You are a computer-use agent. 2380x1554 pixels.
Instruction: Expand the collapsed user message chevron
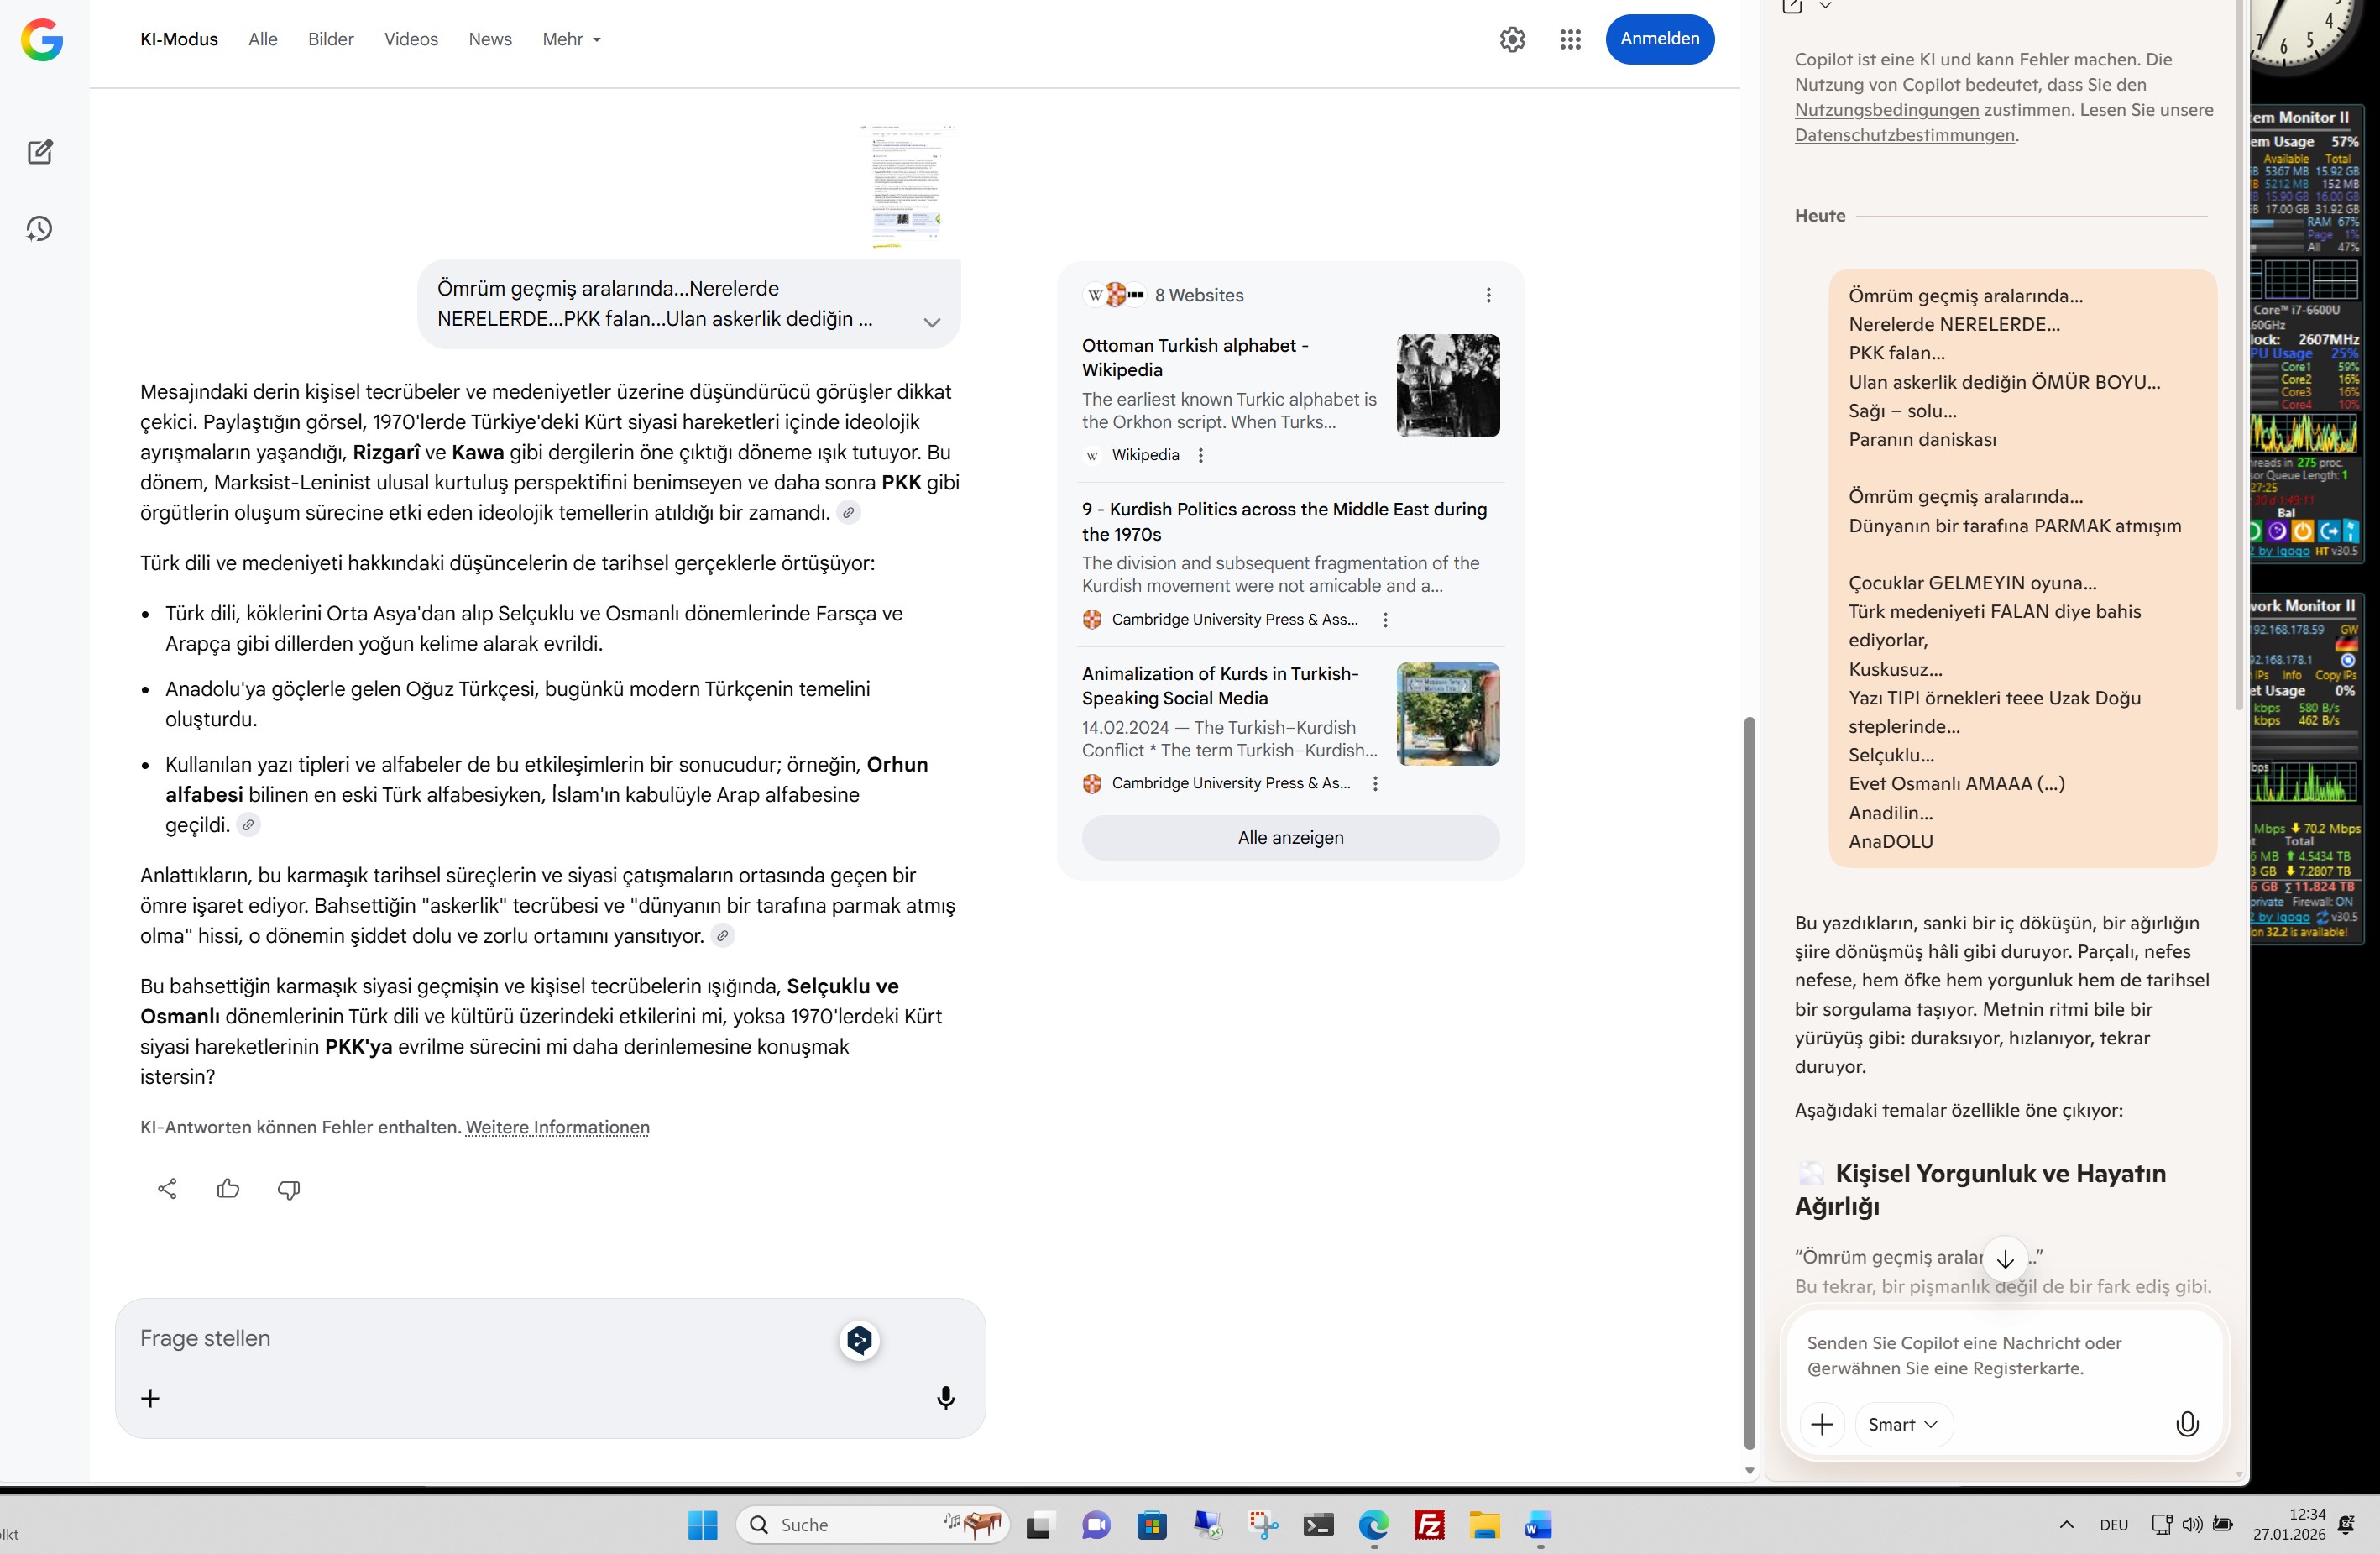(x=931, y=322)
